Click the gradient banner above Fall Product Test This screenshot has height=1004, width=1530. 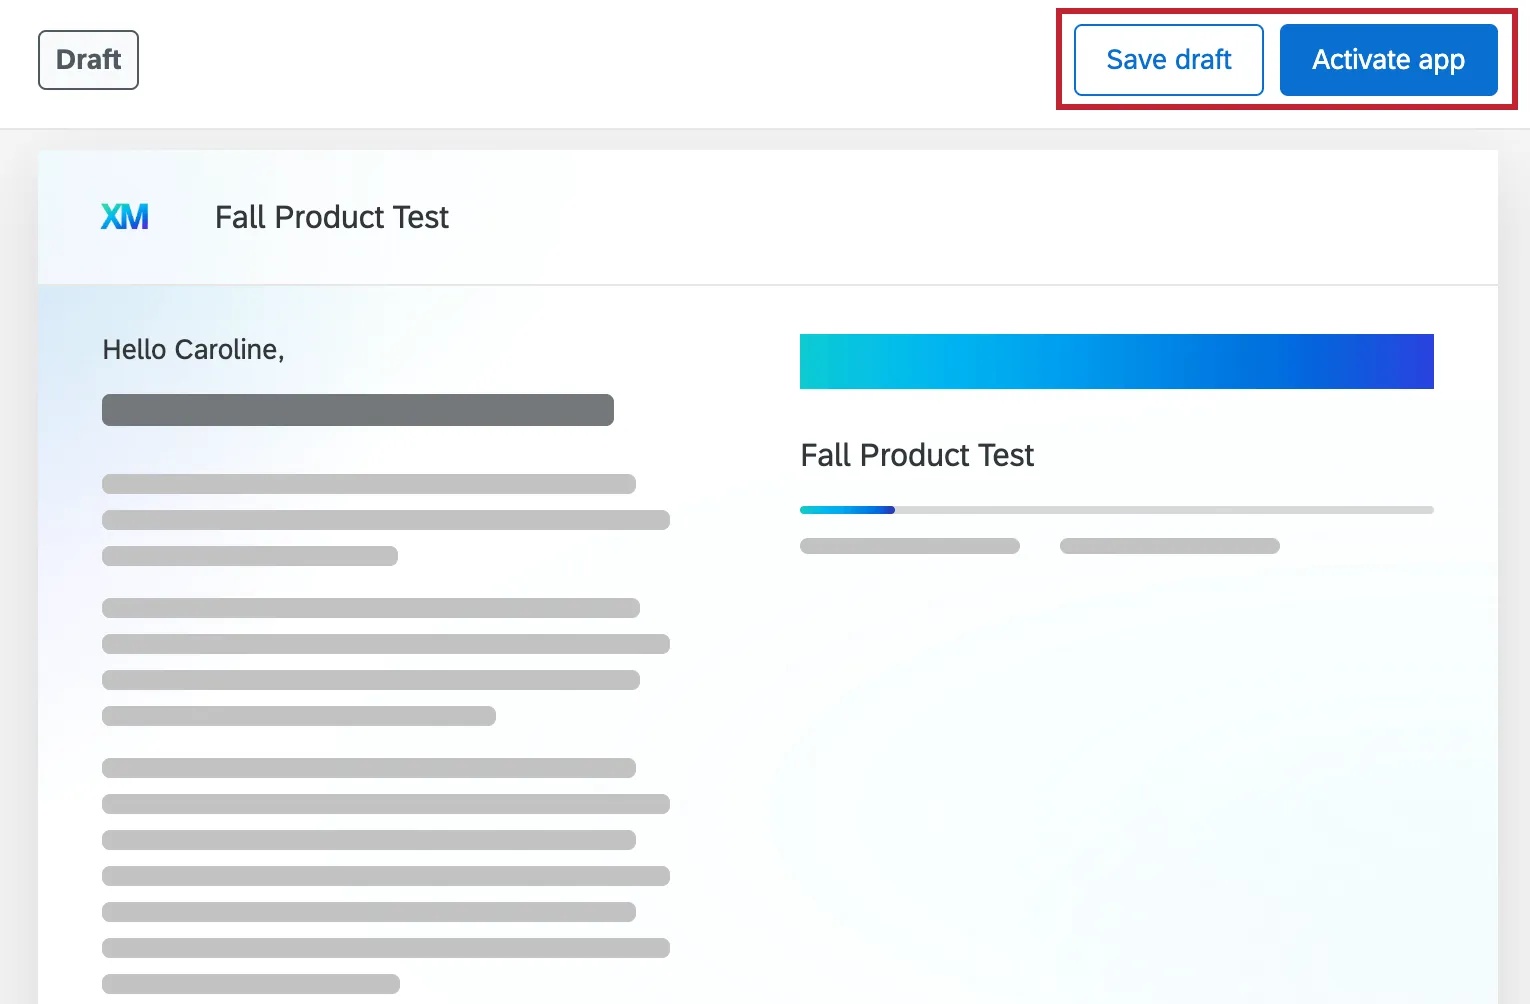1116,361
